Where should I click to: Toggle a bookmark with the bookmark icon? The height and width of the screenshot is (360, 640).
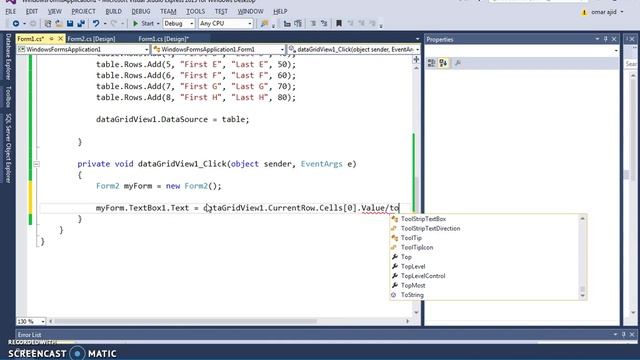[x=339, y=24]
